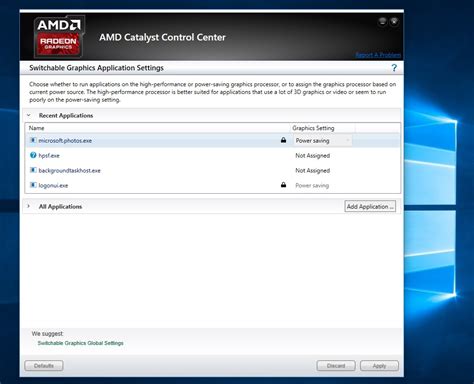This screenshot has width=474, height=384.
Task: Expand the All Applications section
Action: [29, 206]
